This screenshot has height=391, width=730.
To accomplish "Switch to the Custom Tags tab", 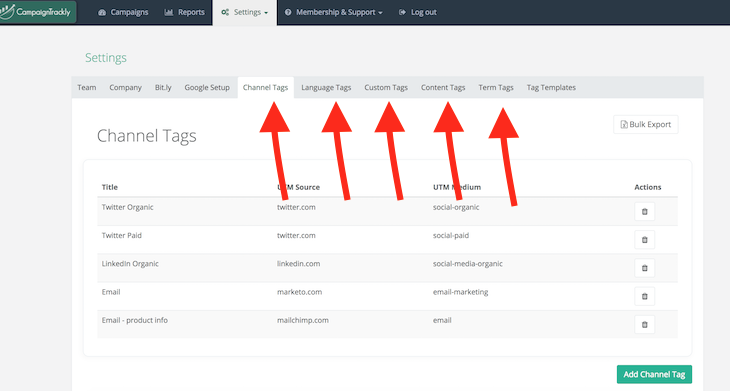I will click(386, 88).
